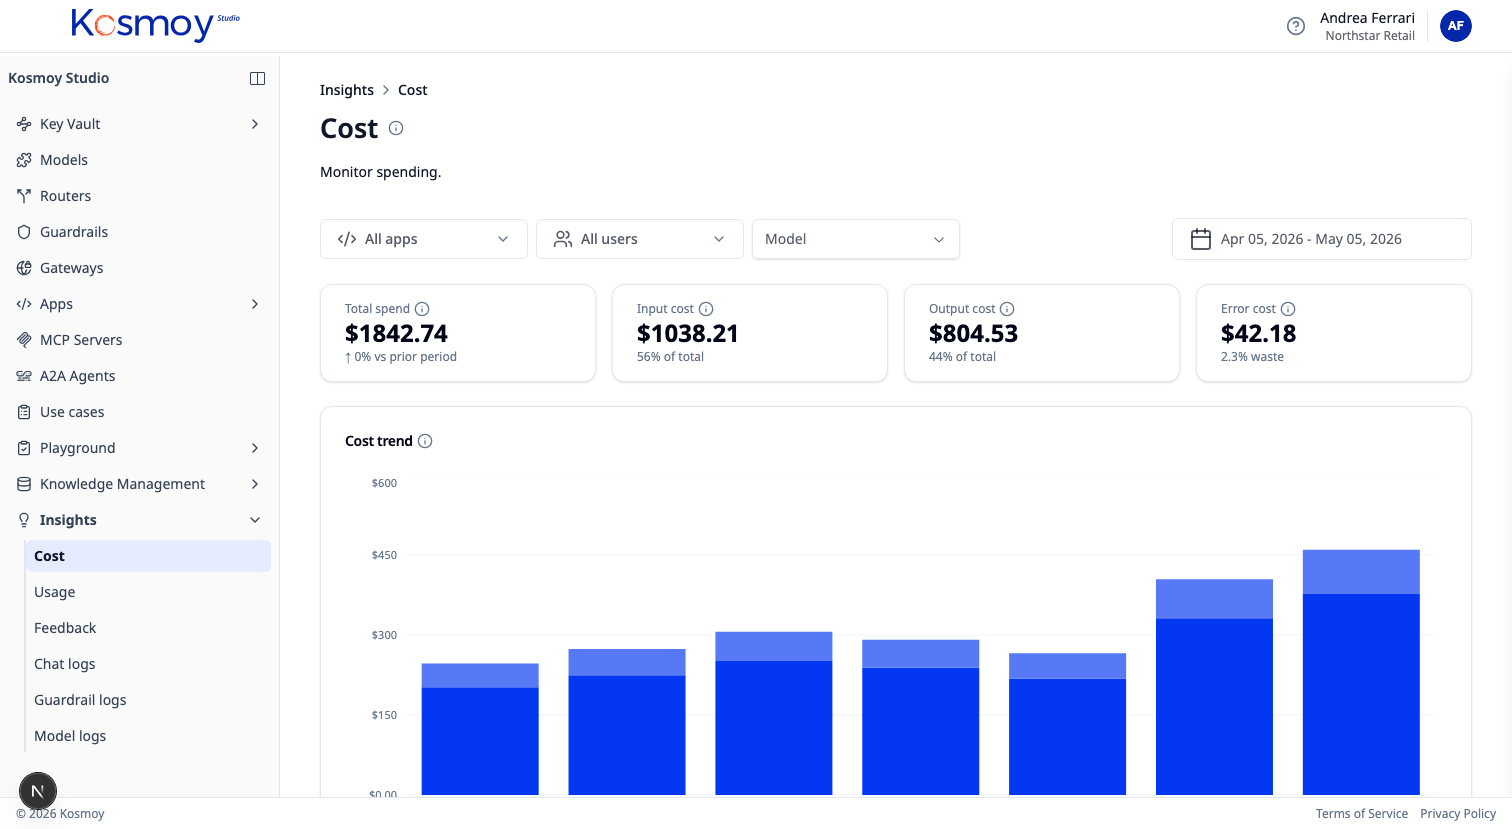Click the Insights breadcrumb link
This screenshot has height=829, width=1512.
[x=347, y=90]
